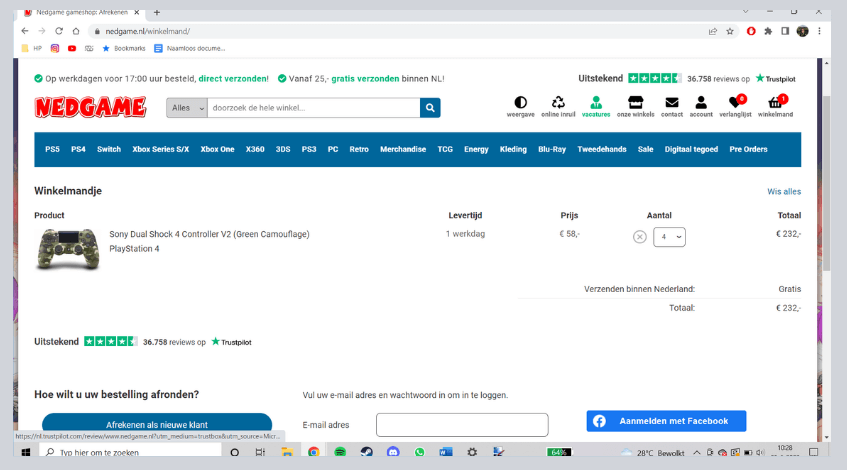This screenshot has height=470, width=847.
Task: Select PS5 in the navigation bar
Action: point(52,149)
